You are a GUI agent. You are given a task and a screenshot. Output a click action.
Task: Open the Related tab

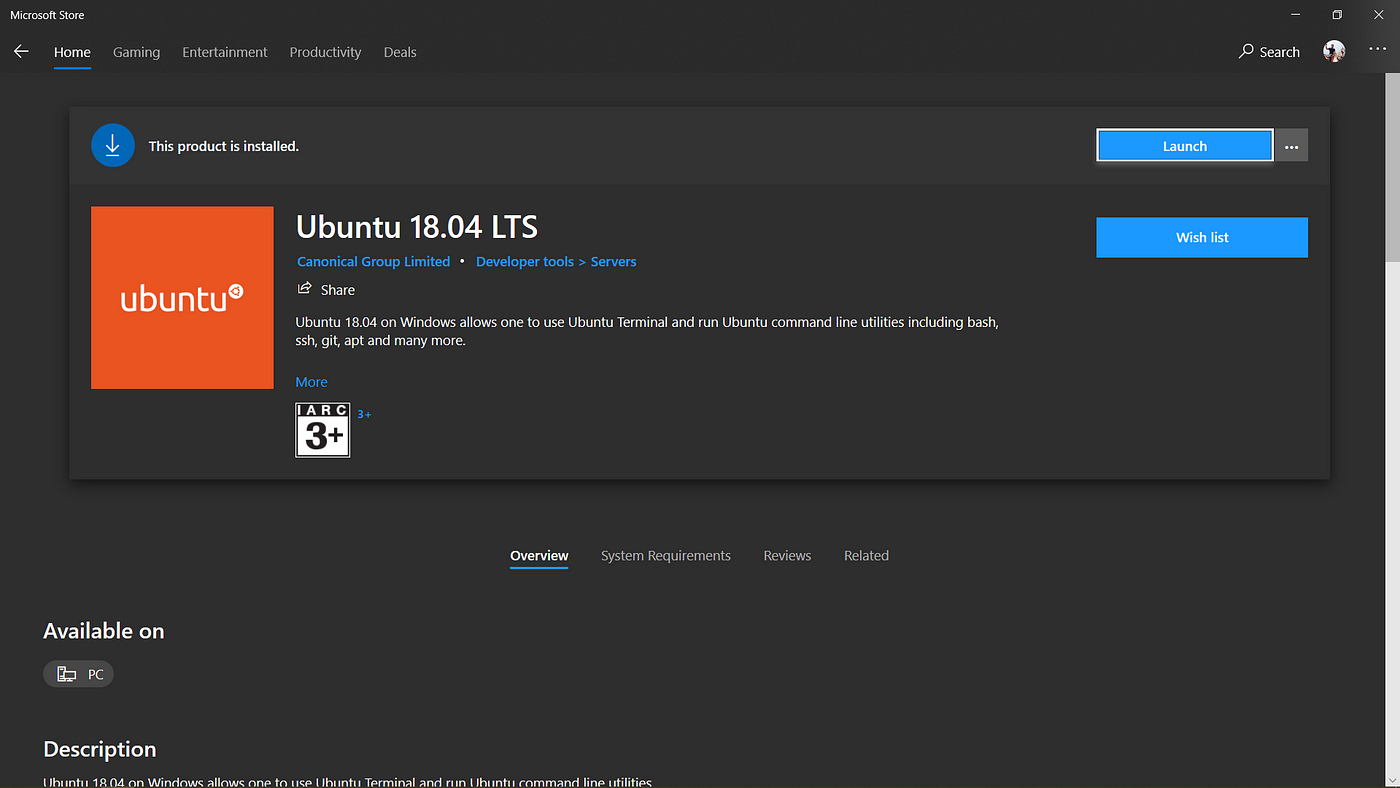(866, 556)
